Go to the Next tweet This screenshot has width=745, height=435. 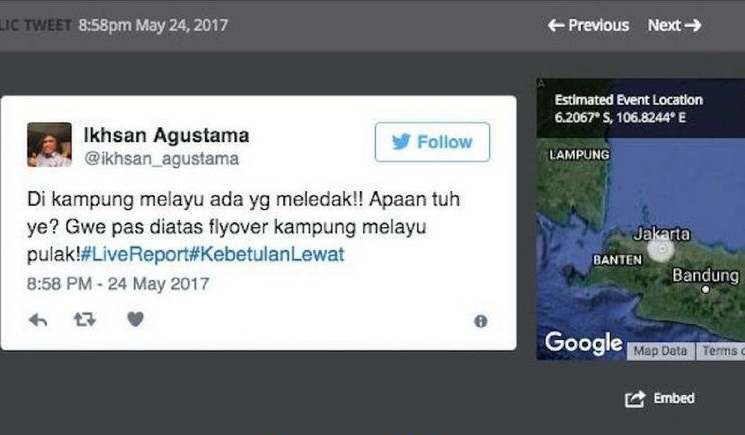(x=675, y=25)
